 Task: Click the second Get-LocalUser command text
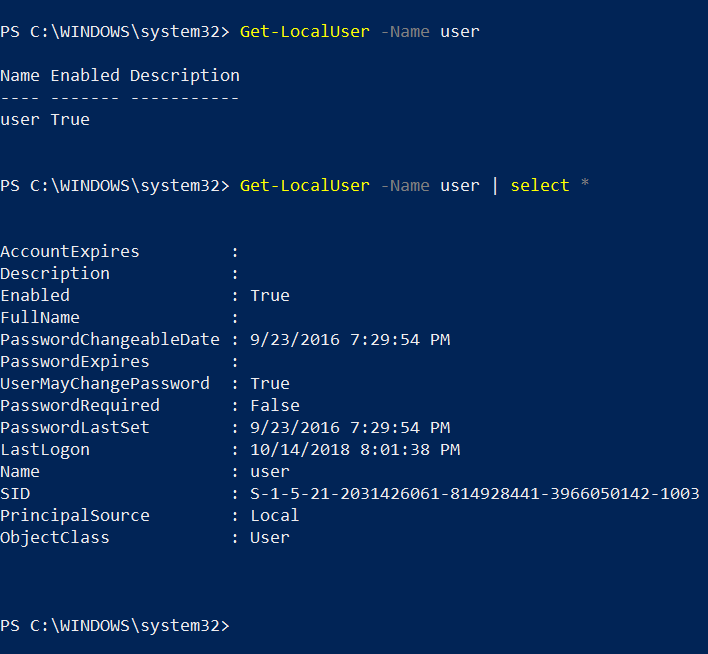point(305,186)
